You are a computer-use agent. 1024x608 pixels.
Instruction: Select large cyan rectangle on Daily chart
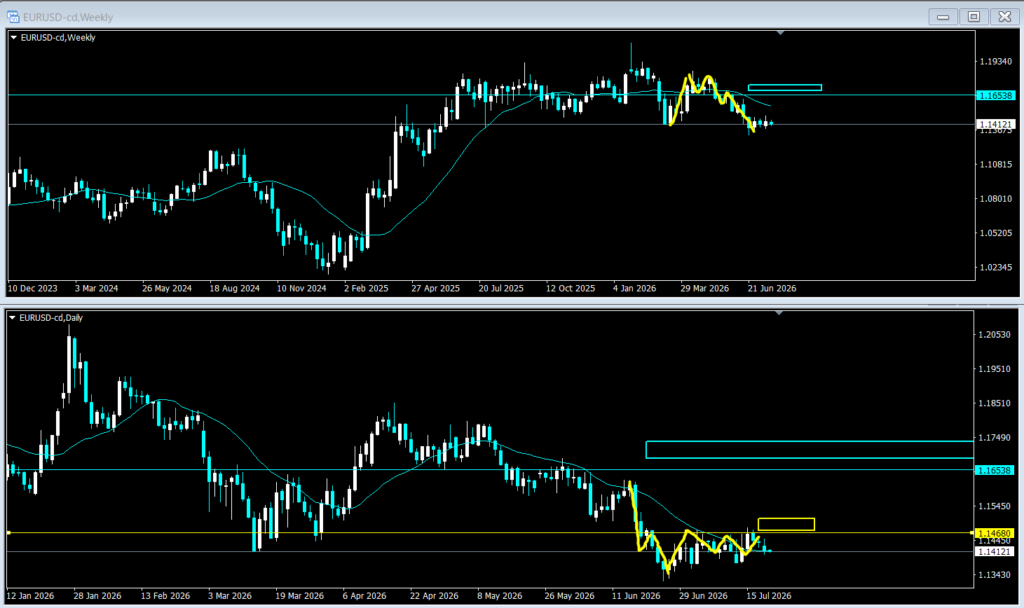809,450
